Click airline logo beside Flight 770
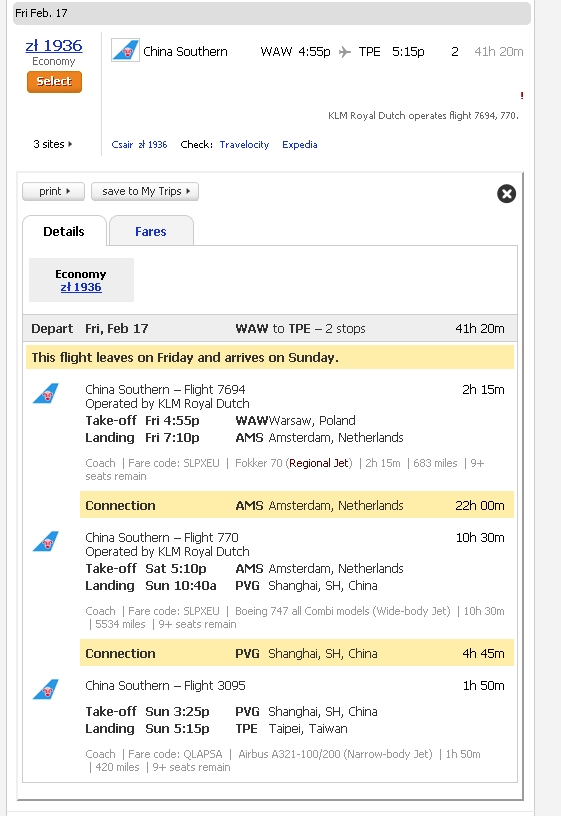The image size is (561, 816). 46,541
